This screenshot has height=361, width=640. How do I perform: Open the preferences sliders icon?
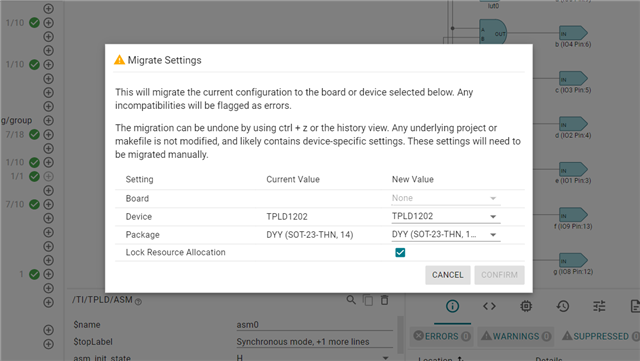(599, 306)
